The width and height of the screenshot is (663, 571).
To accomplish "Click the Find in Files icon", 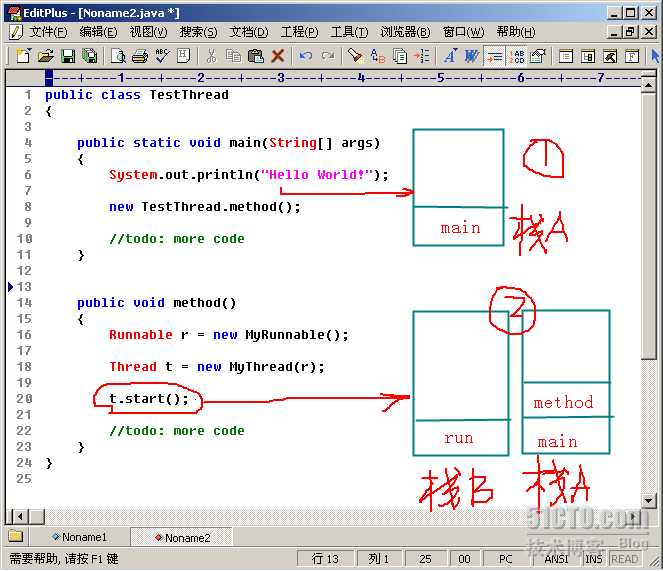I will coord(400,56).
